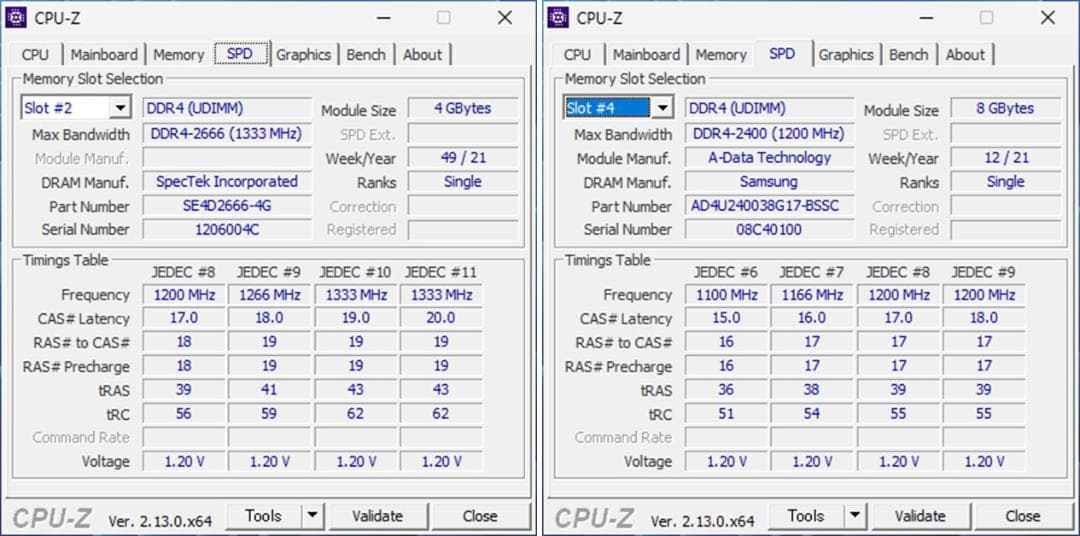Screen dimensions: 1080x536
Task: Click 1166 MHz frequency cell under JEDEC #7
Action: (x=812, y=295)
